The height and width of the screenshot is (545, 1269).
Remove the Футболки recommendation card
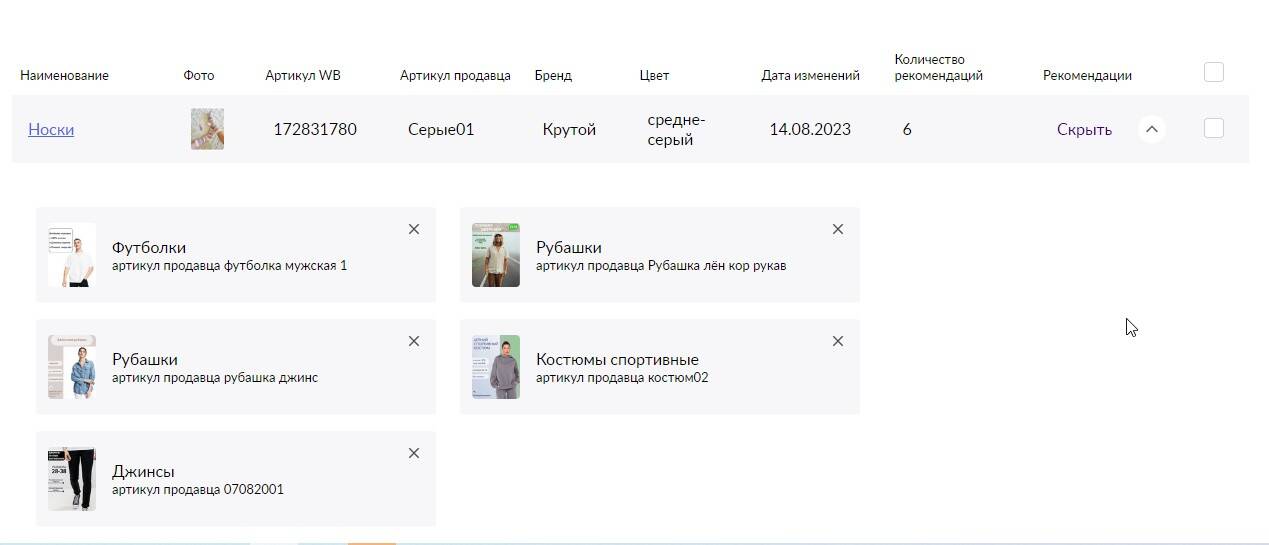[x=414, y=229]
